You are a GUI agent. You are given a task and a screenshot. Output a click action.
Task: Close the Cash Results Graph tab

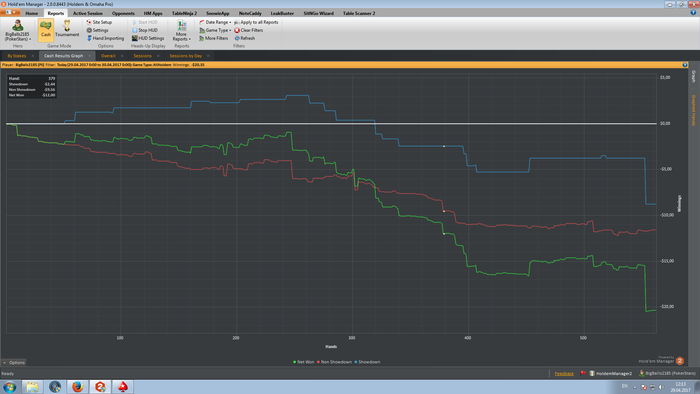tap(90, 56)
